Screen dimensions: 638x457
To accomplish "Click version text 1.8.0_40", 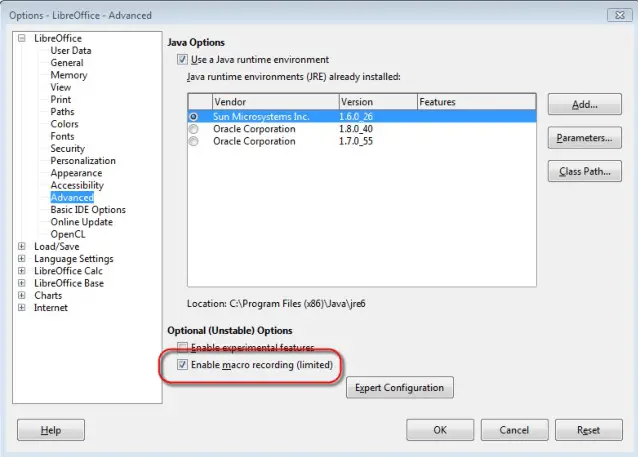I will click(356, 129).
